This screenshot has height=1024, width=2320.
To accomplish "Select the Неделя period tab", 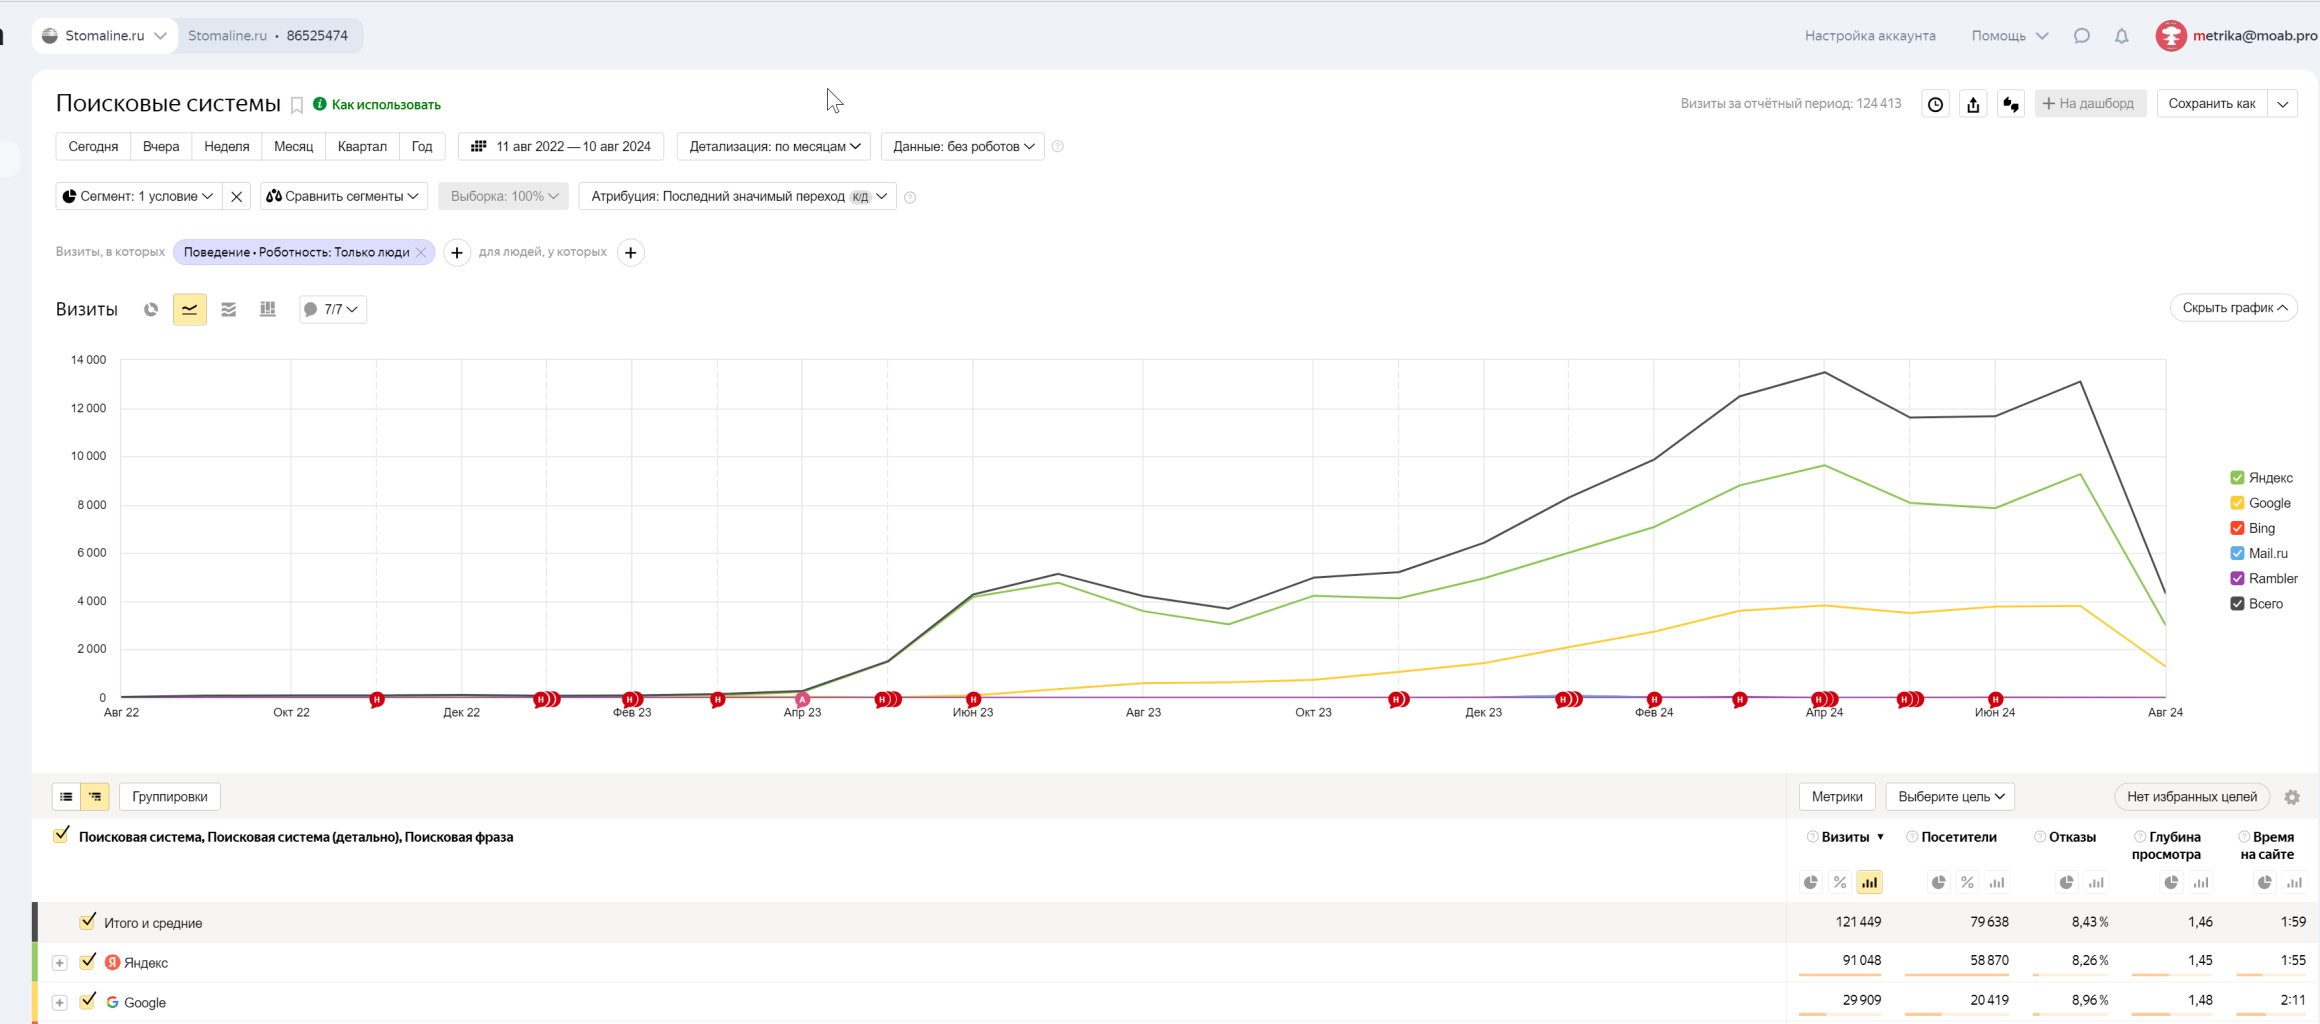I will pyautogui.click(x=227, y=146).
